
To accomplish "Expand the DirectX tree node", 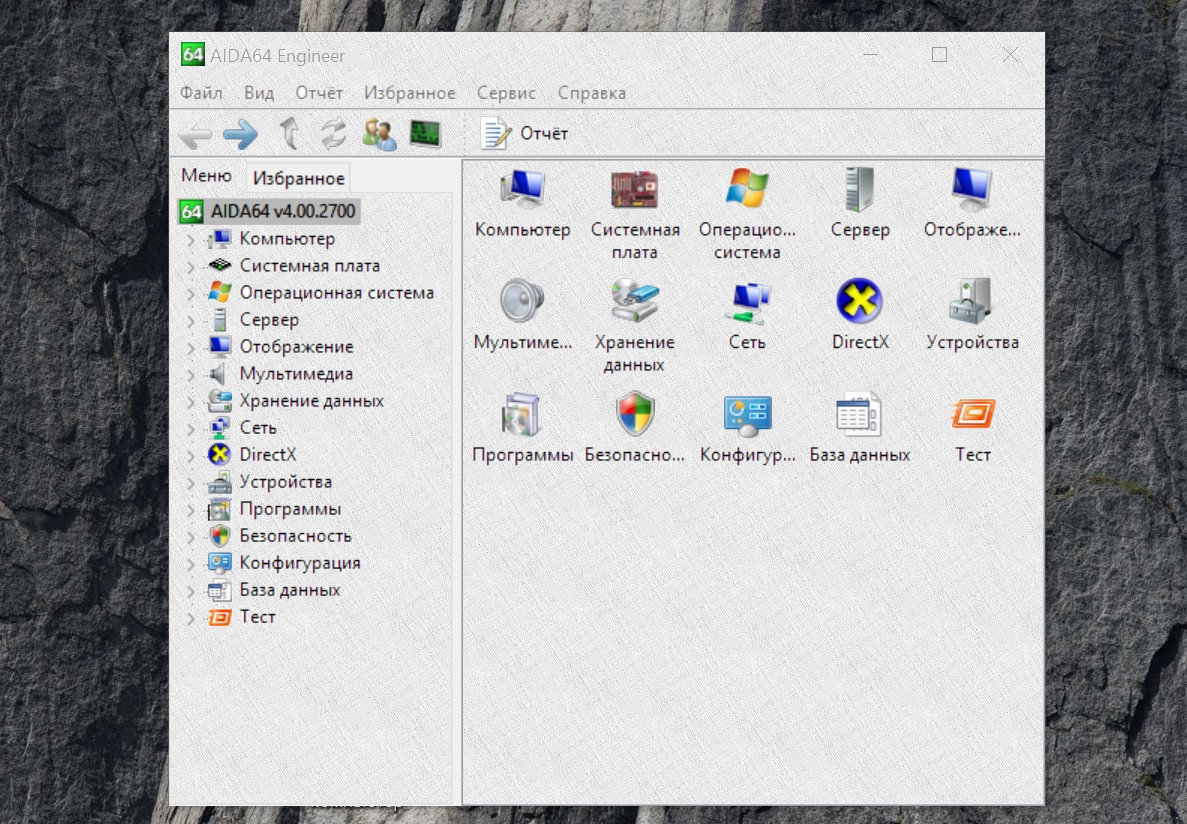I will (x=191, y=456).
